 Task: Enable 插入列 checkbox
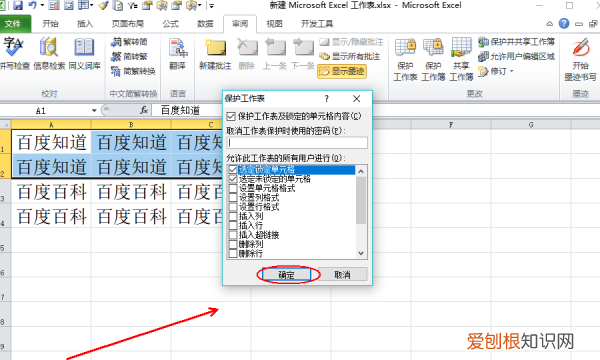point(233,216)
